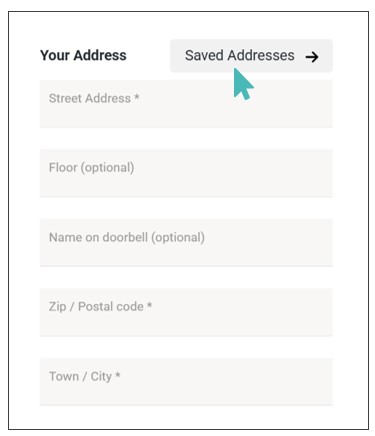The height and width of the screenshot is (436, 375).
Task: Click the right arrow icon beside Saved Addresses
Action: (x=312, y=57)
